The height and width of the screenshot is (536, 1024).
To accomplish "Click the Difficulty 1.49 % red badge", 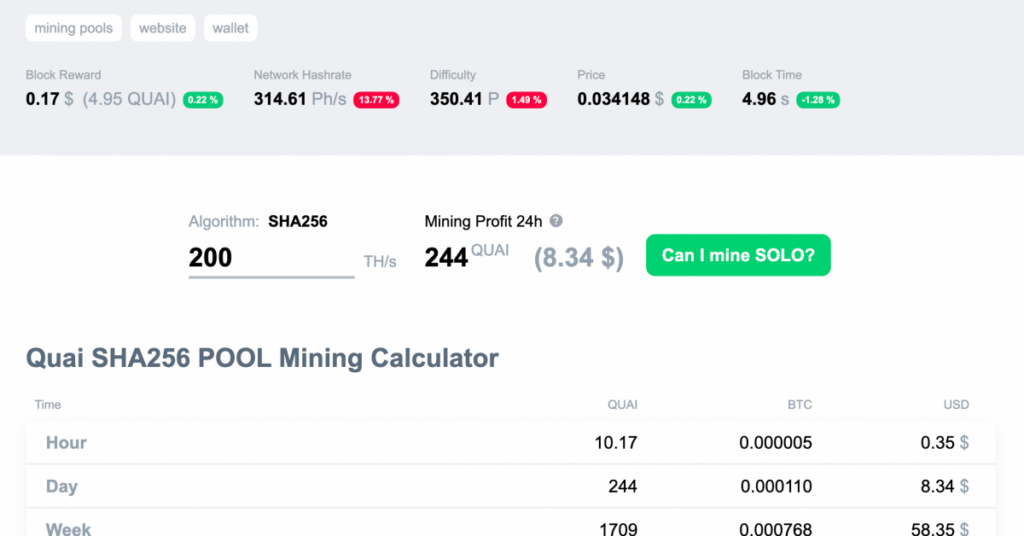I will pyautogui.click(x=526, y=100).
